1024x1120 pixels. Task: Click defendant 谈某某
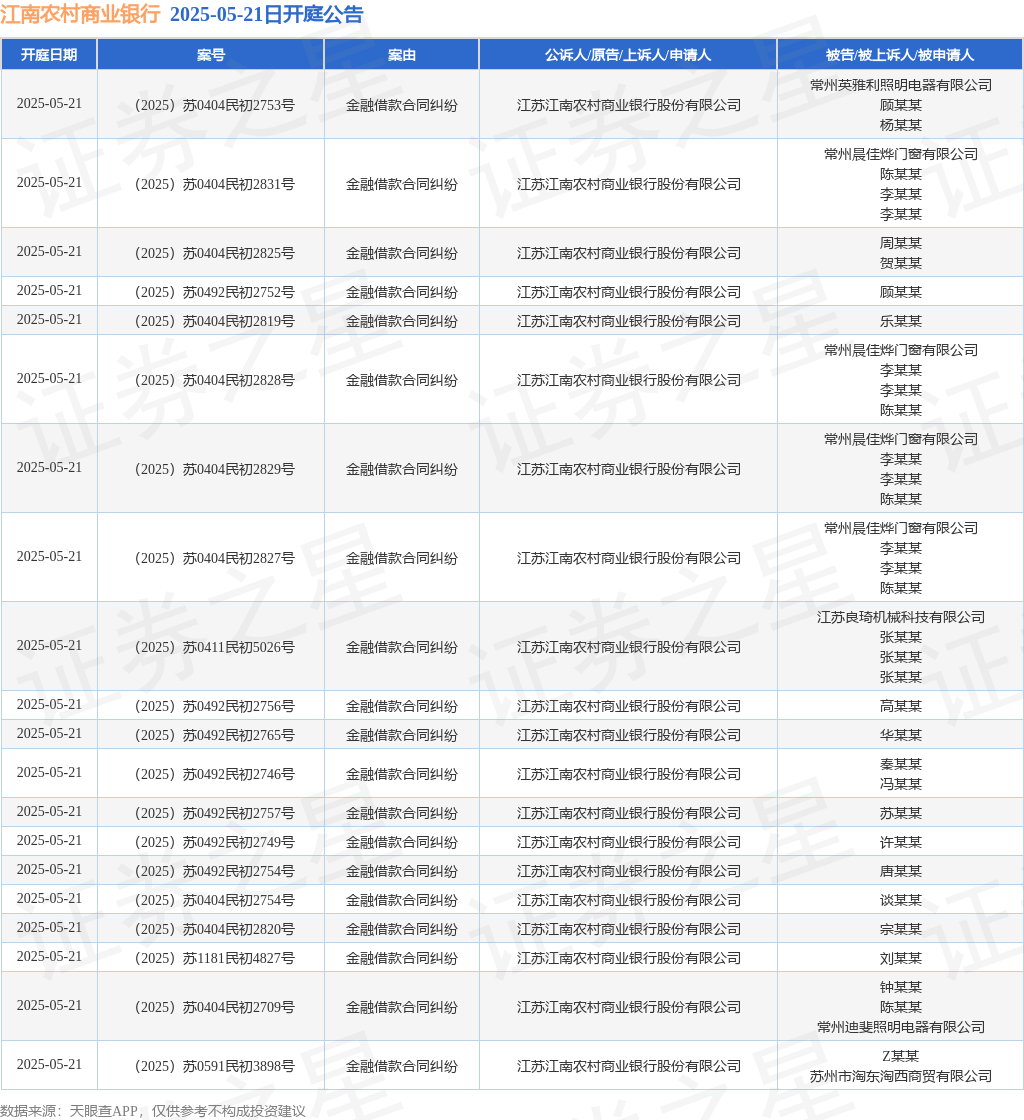tap(900, 900)
